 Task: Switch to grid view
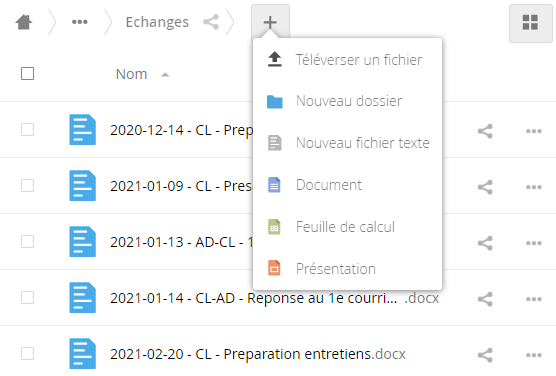[530, 23]
